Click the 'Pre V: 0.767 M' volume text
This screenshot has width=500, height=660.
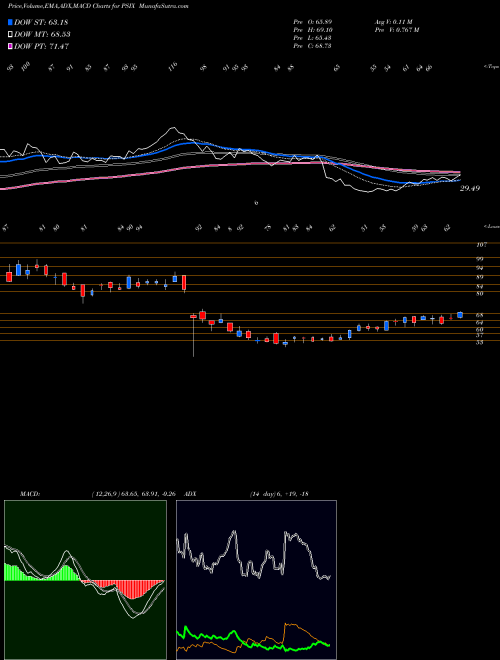point(396,30)
